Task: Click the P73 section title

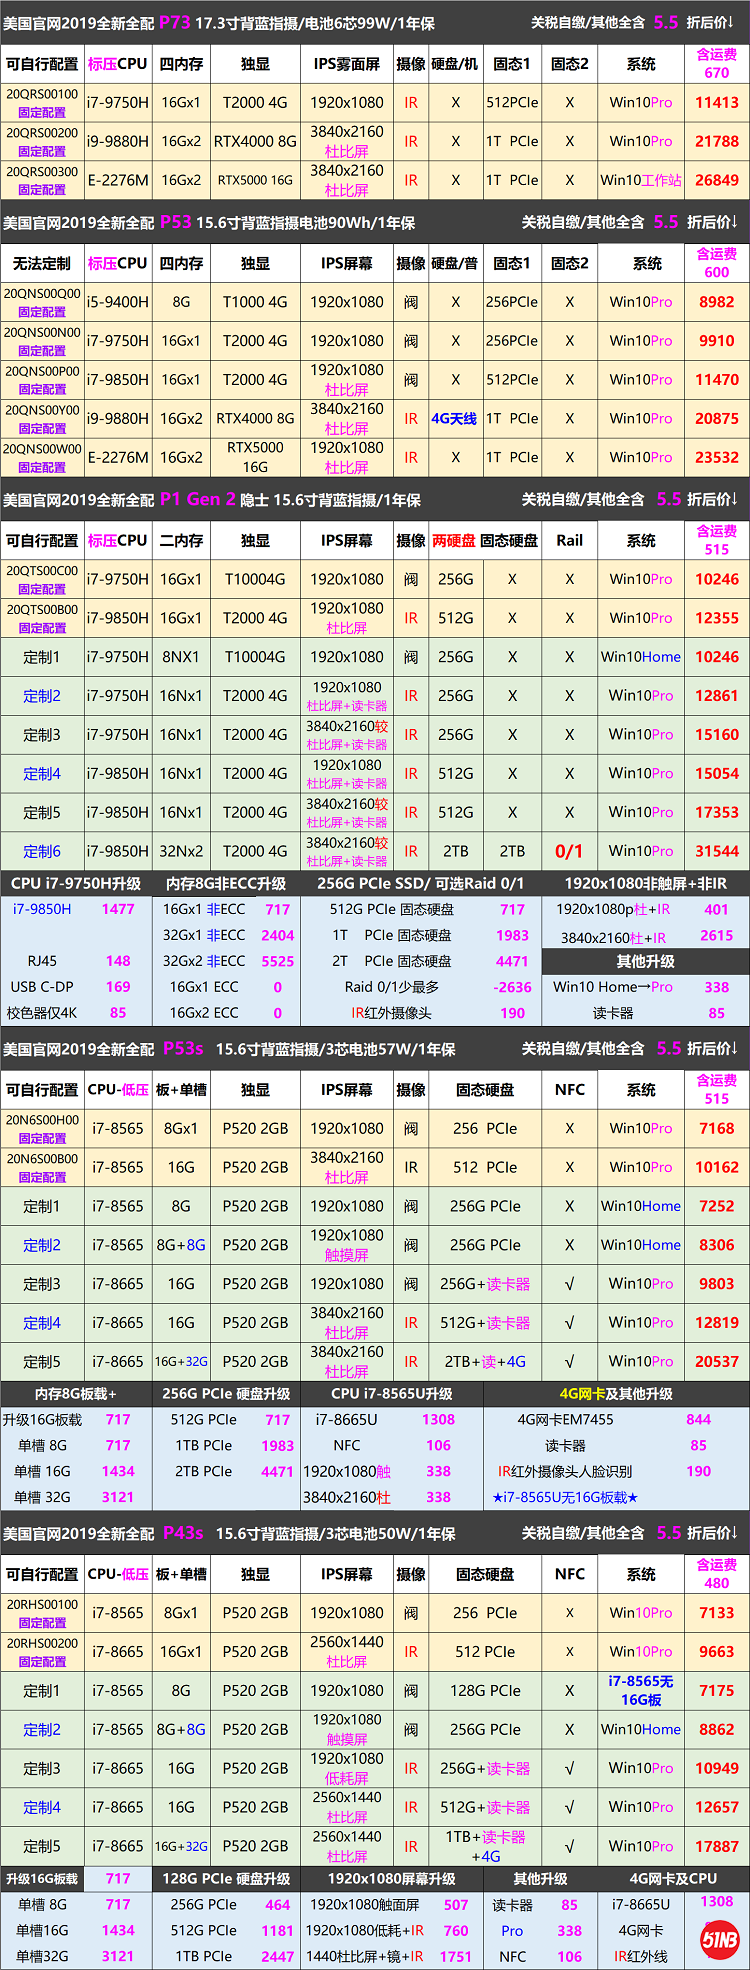Action: 174,22
